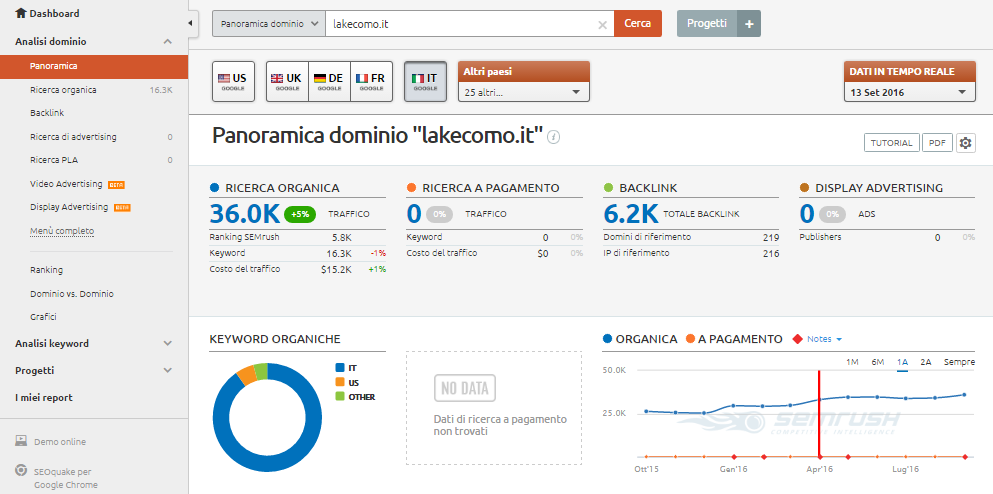Click the blue Ricerca Organica dot
The height and width of the screenshot is (494, 993).
click(214, 188)
